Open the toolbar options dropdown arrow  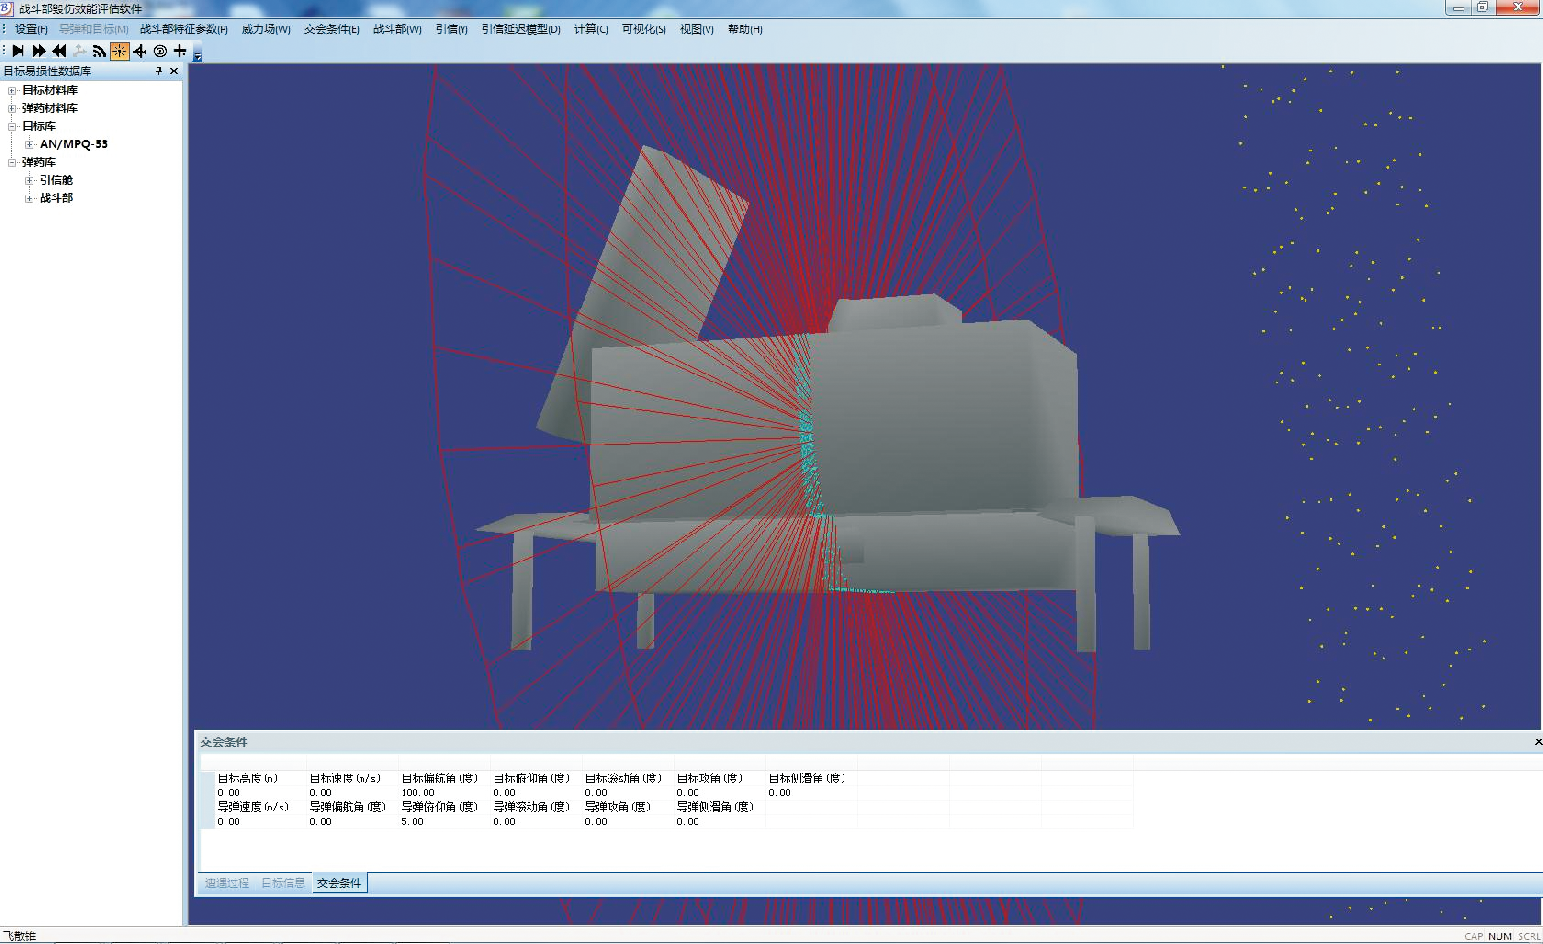click(x=197, y=56)
